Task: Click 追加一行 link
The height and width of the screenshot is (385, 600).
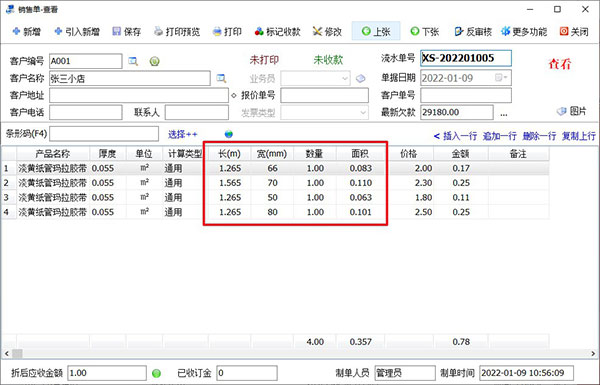Action: coord(500,136)
